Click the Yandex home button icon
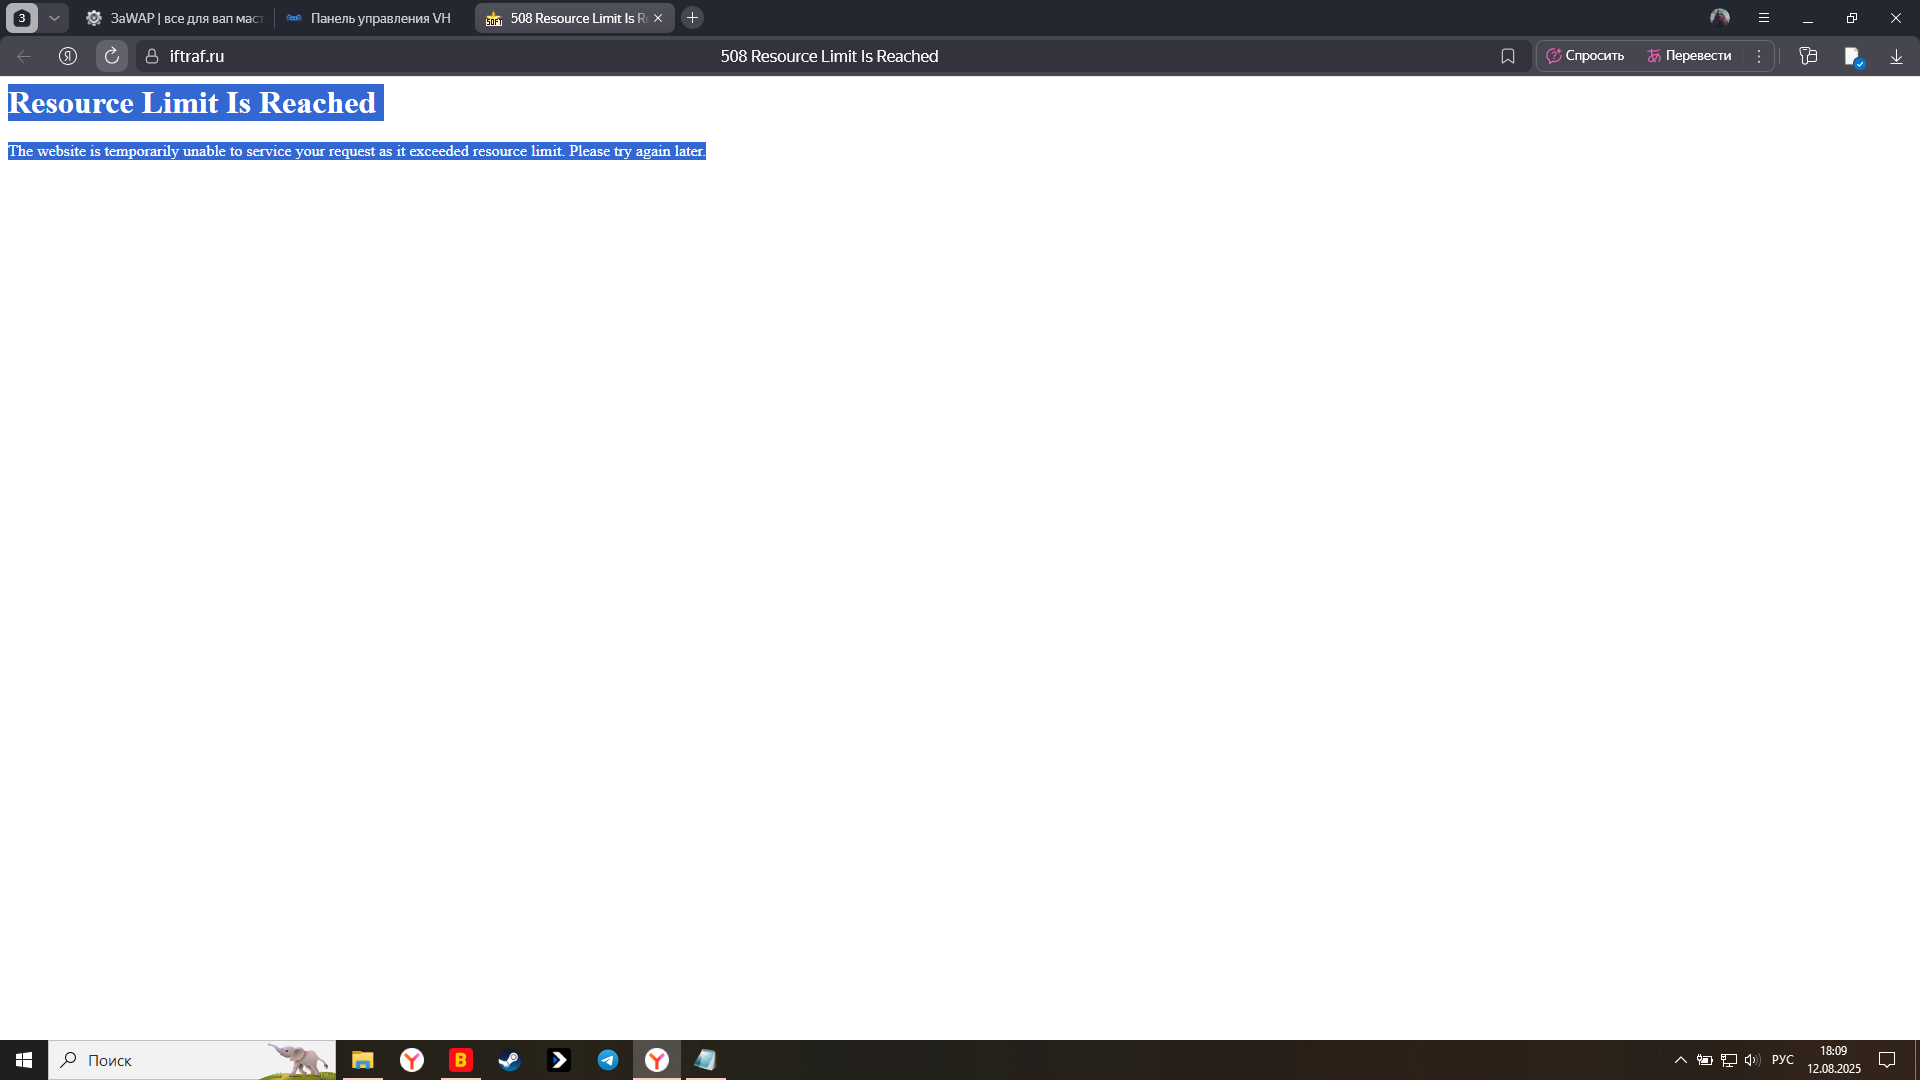 (68, 56)
